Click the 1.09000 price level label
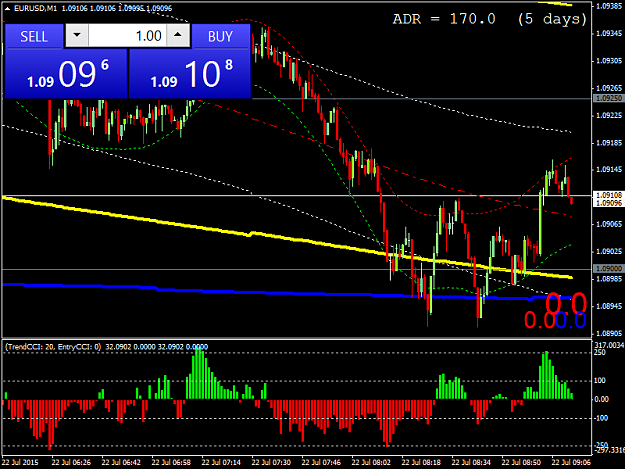The width and height of the screenshot is (625, 469). pos(608,269)
